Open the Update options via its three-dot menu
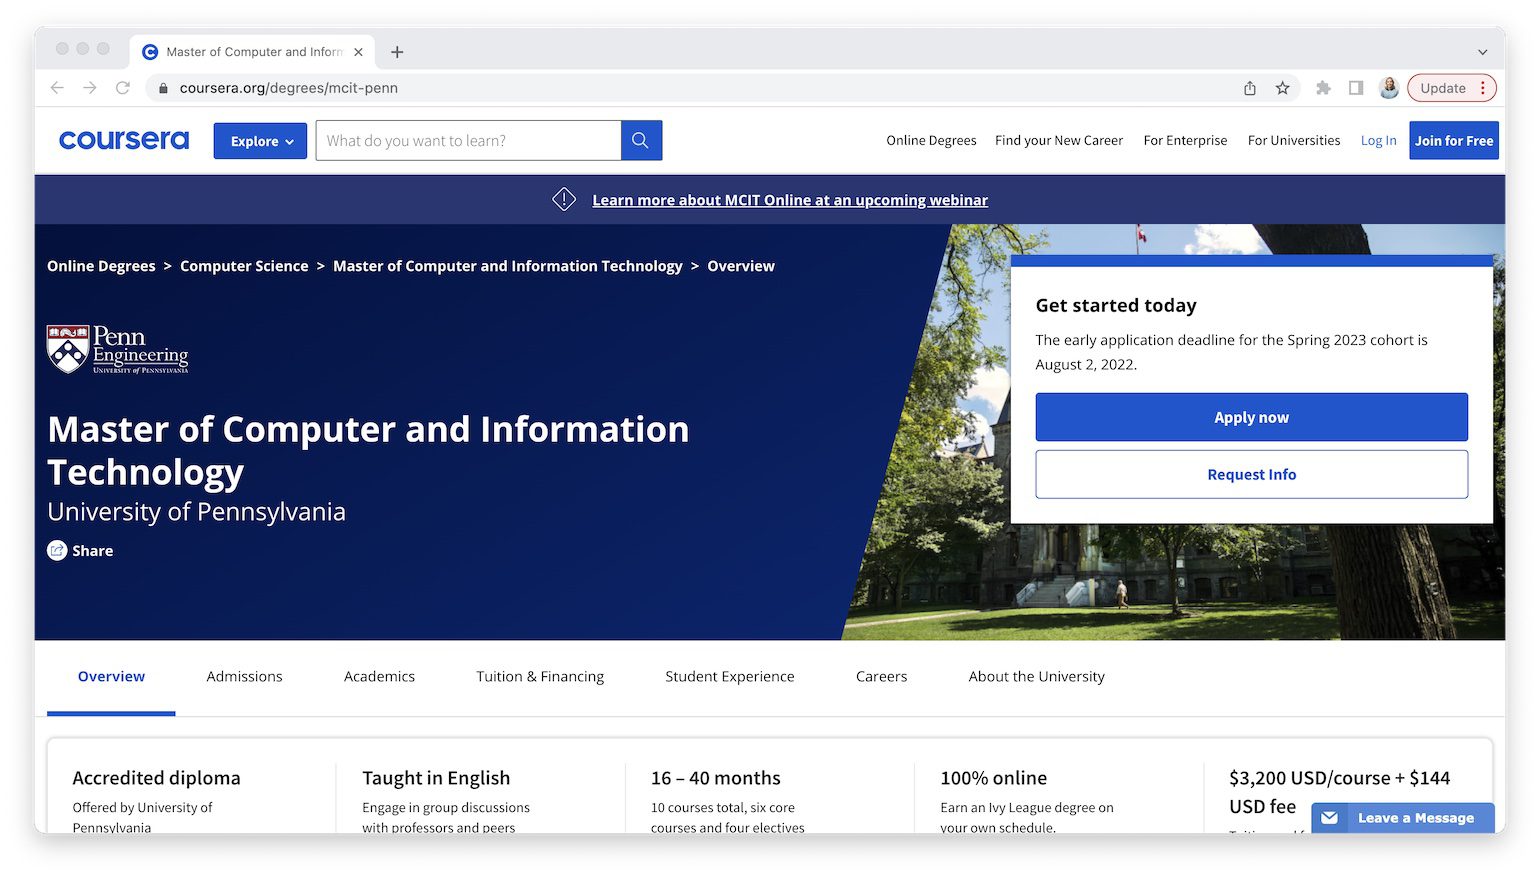 tap(1483, 87)
